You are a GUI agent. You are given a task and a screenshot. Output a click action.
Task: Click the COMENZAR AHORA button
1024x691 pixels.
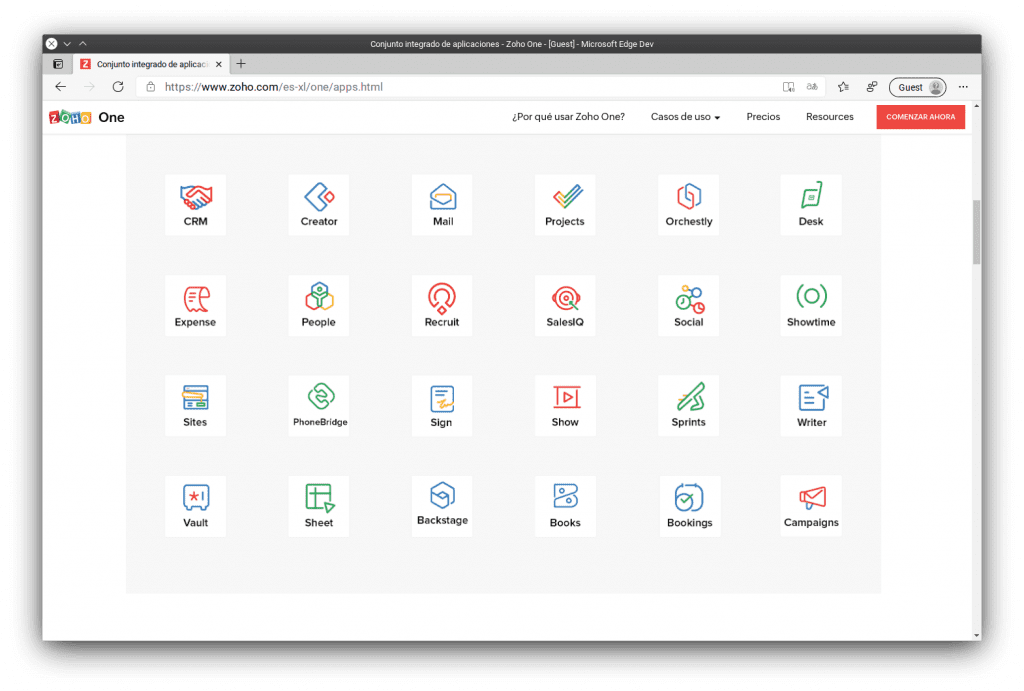point(920,117)
